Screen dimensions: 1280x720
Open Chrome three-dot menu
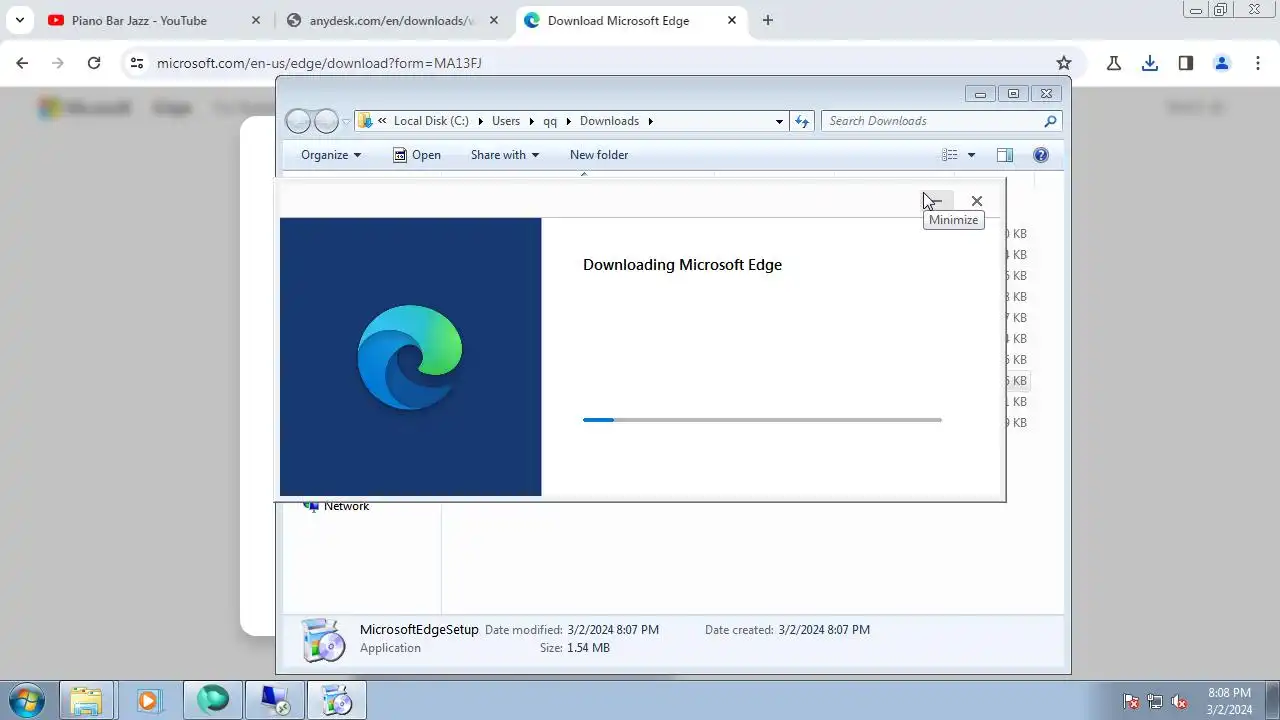click(x=1258, y=63)
